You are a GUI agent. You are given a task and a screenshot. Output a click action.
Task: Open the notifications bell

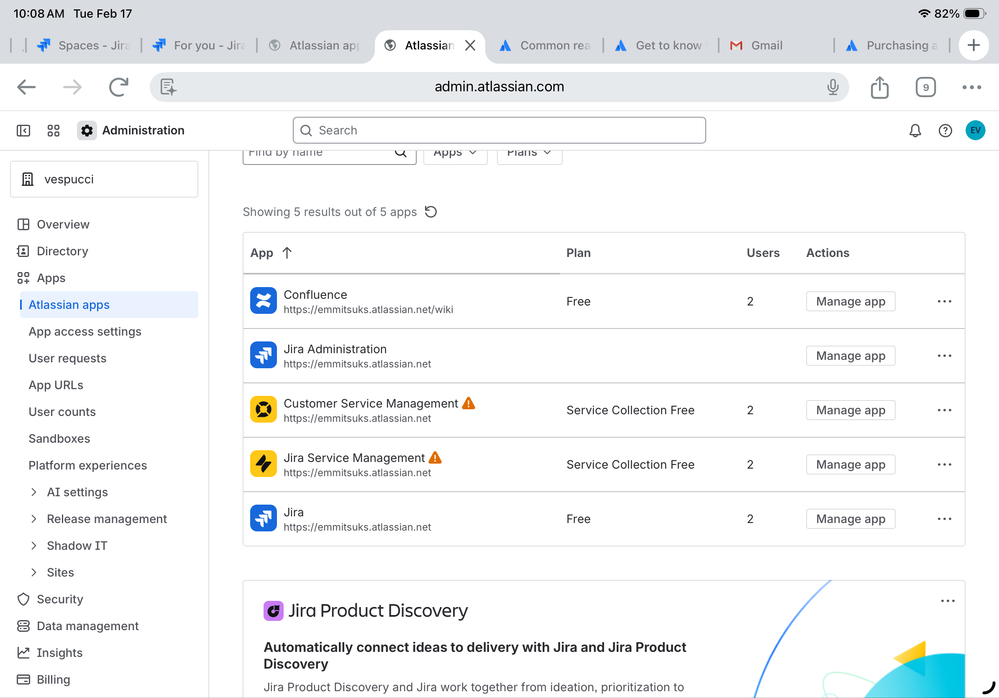[915, 131]
